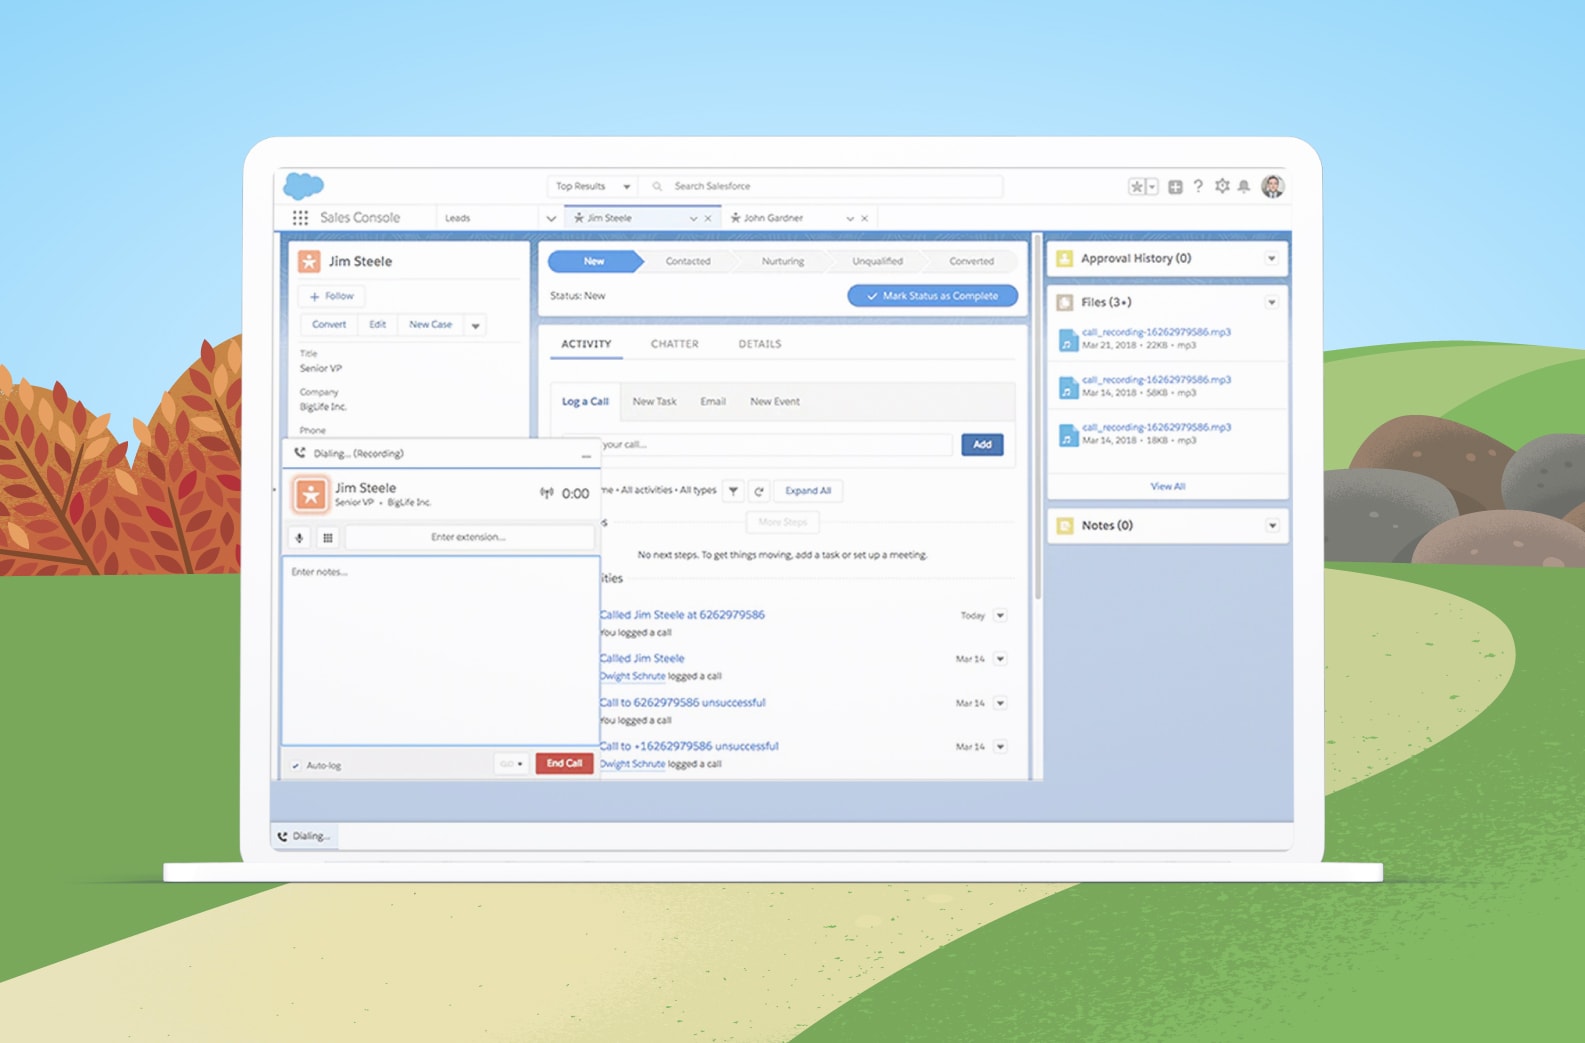Mute the call with microphone icon
This screenshot has height=1043, width=1585.
click(299, 538)
